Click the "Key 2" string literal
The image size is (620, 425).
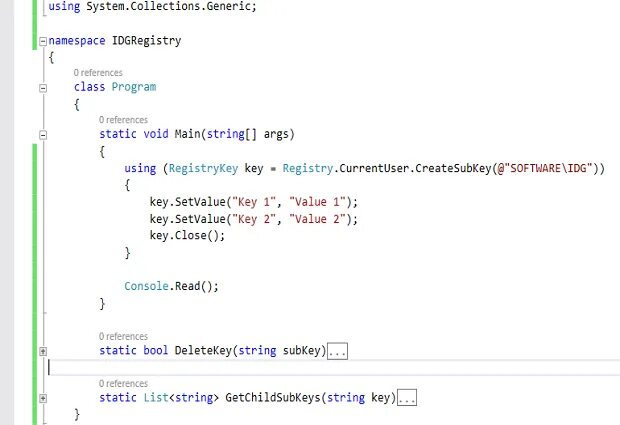coord(253,219)
